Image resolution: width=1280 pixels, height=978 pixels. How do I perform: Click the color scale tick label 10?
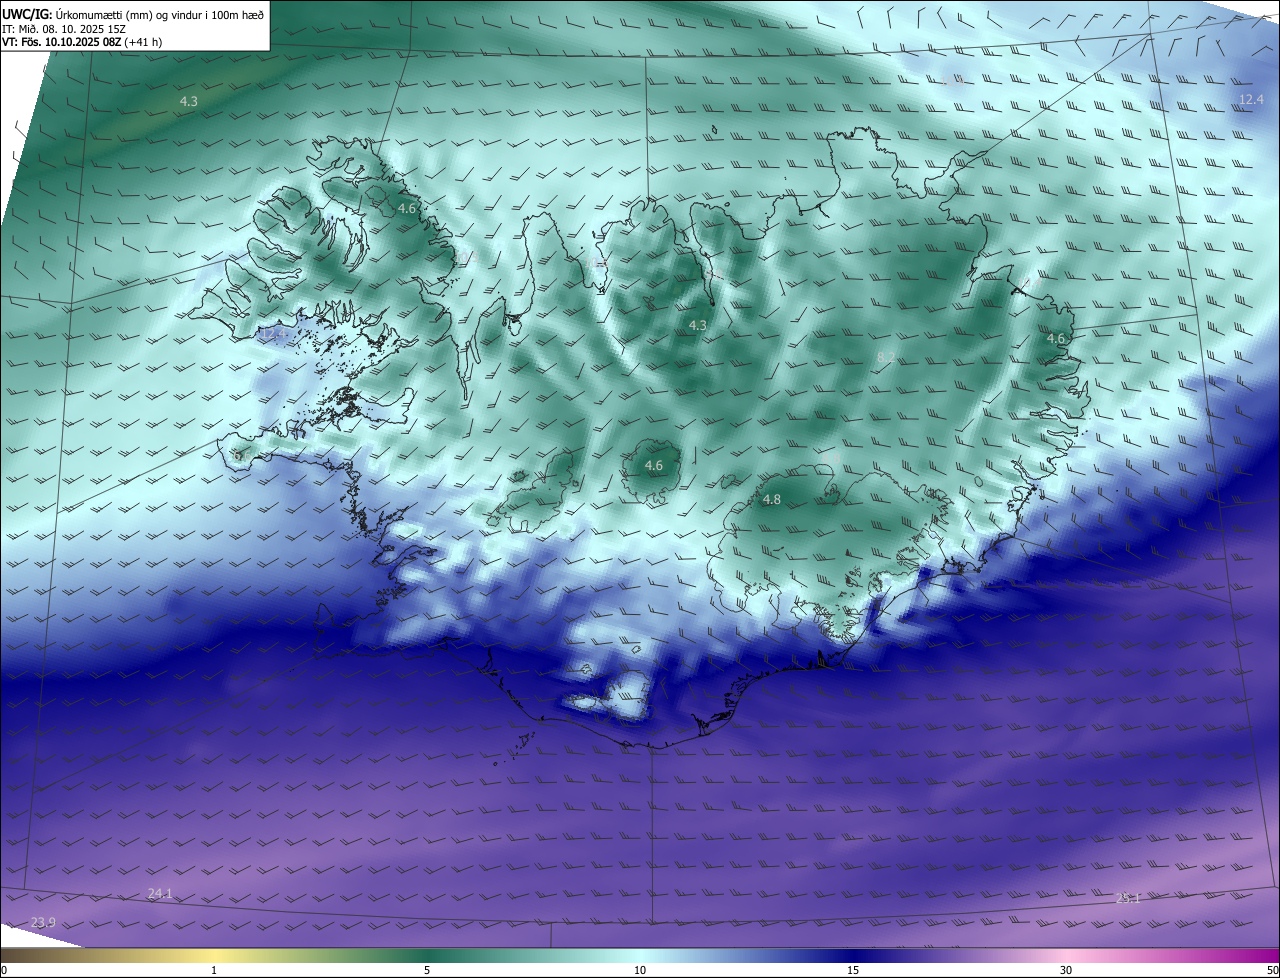(x=640, y=970)
